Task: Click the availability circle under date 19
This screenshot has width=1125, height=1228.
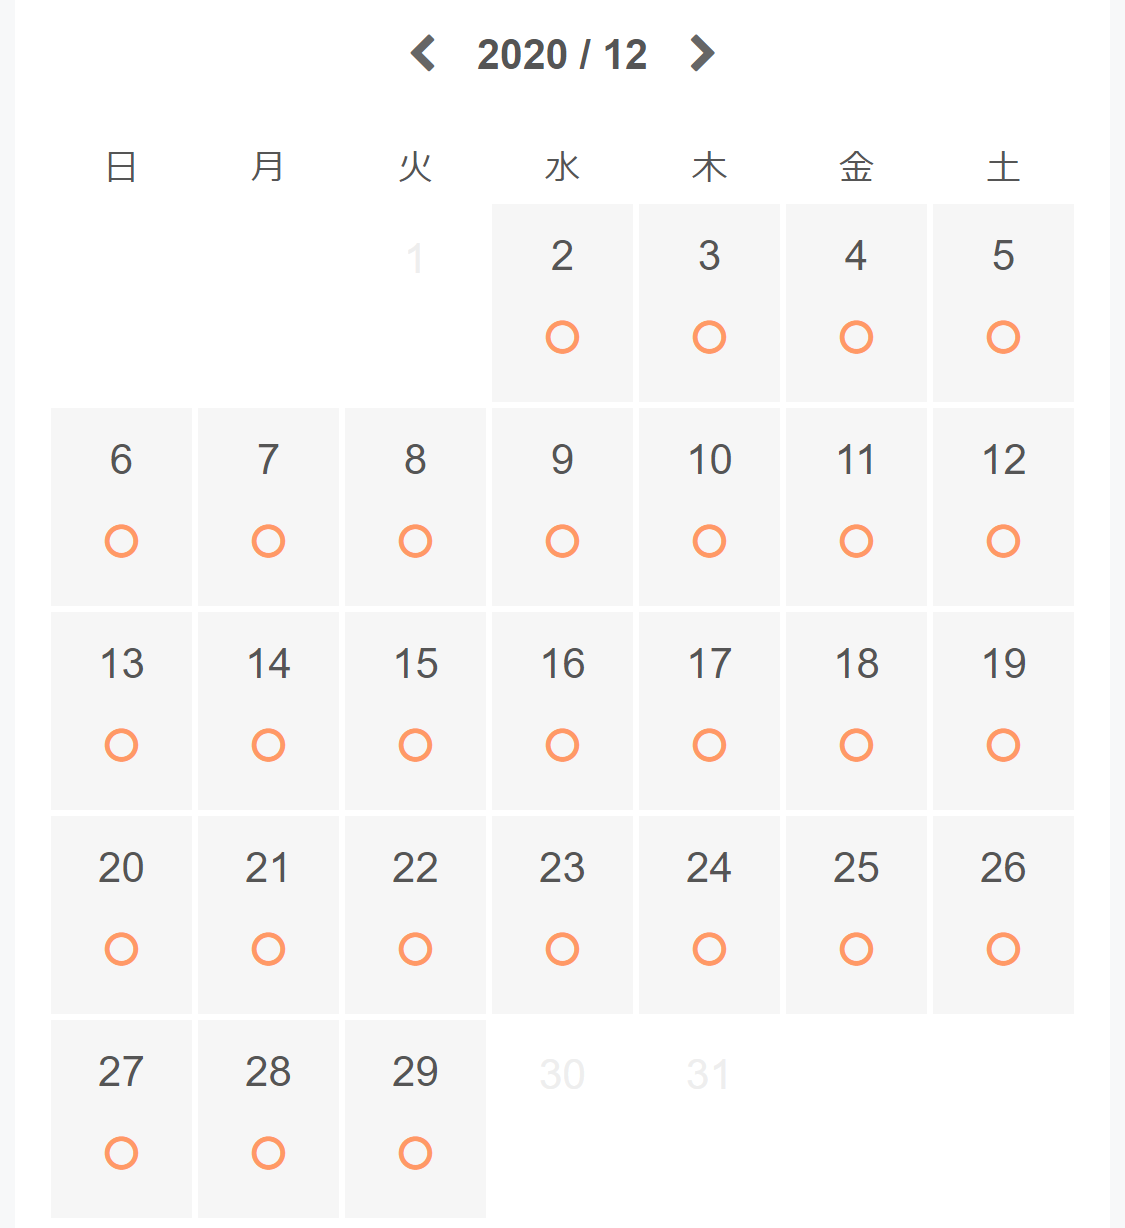Action: tap(1003, 745)
